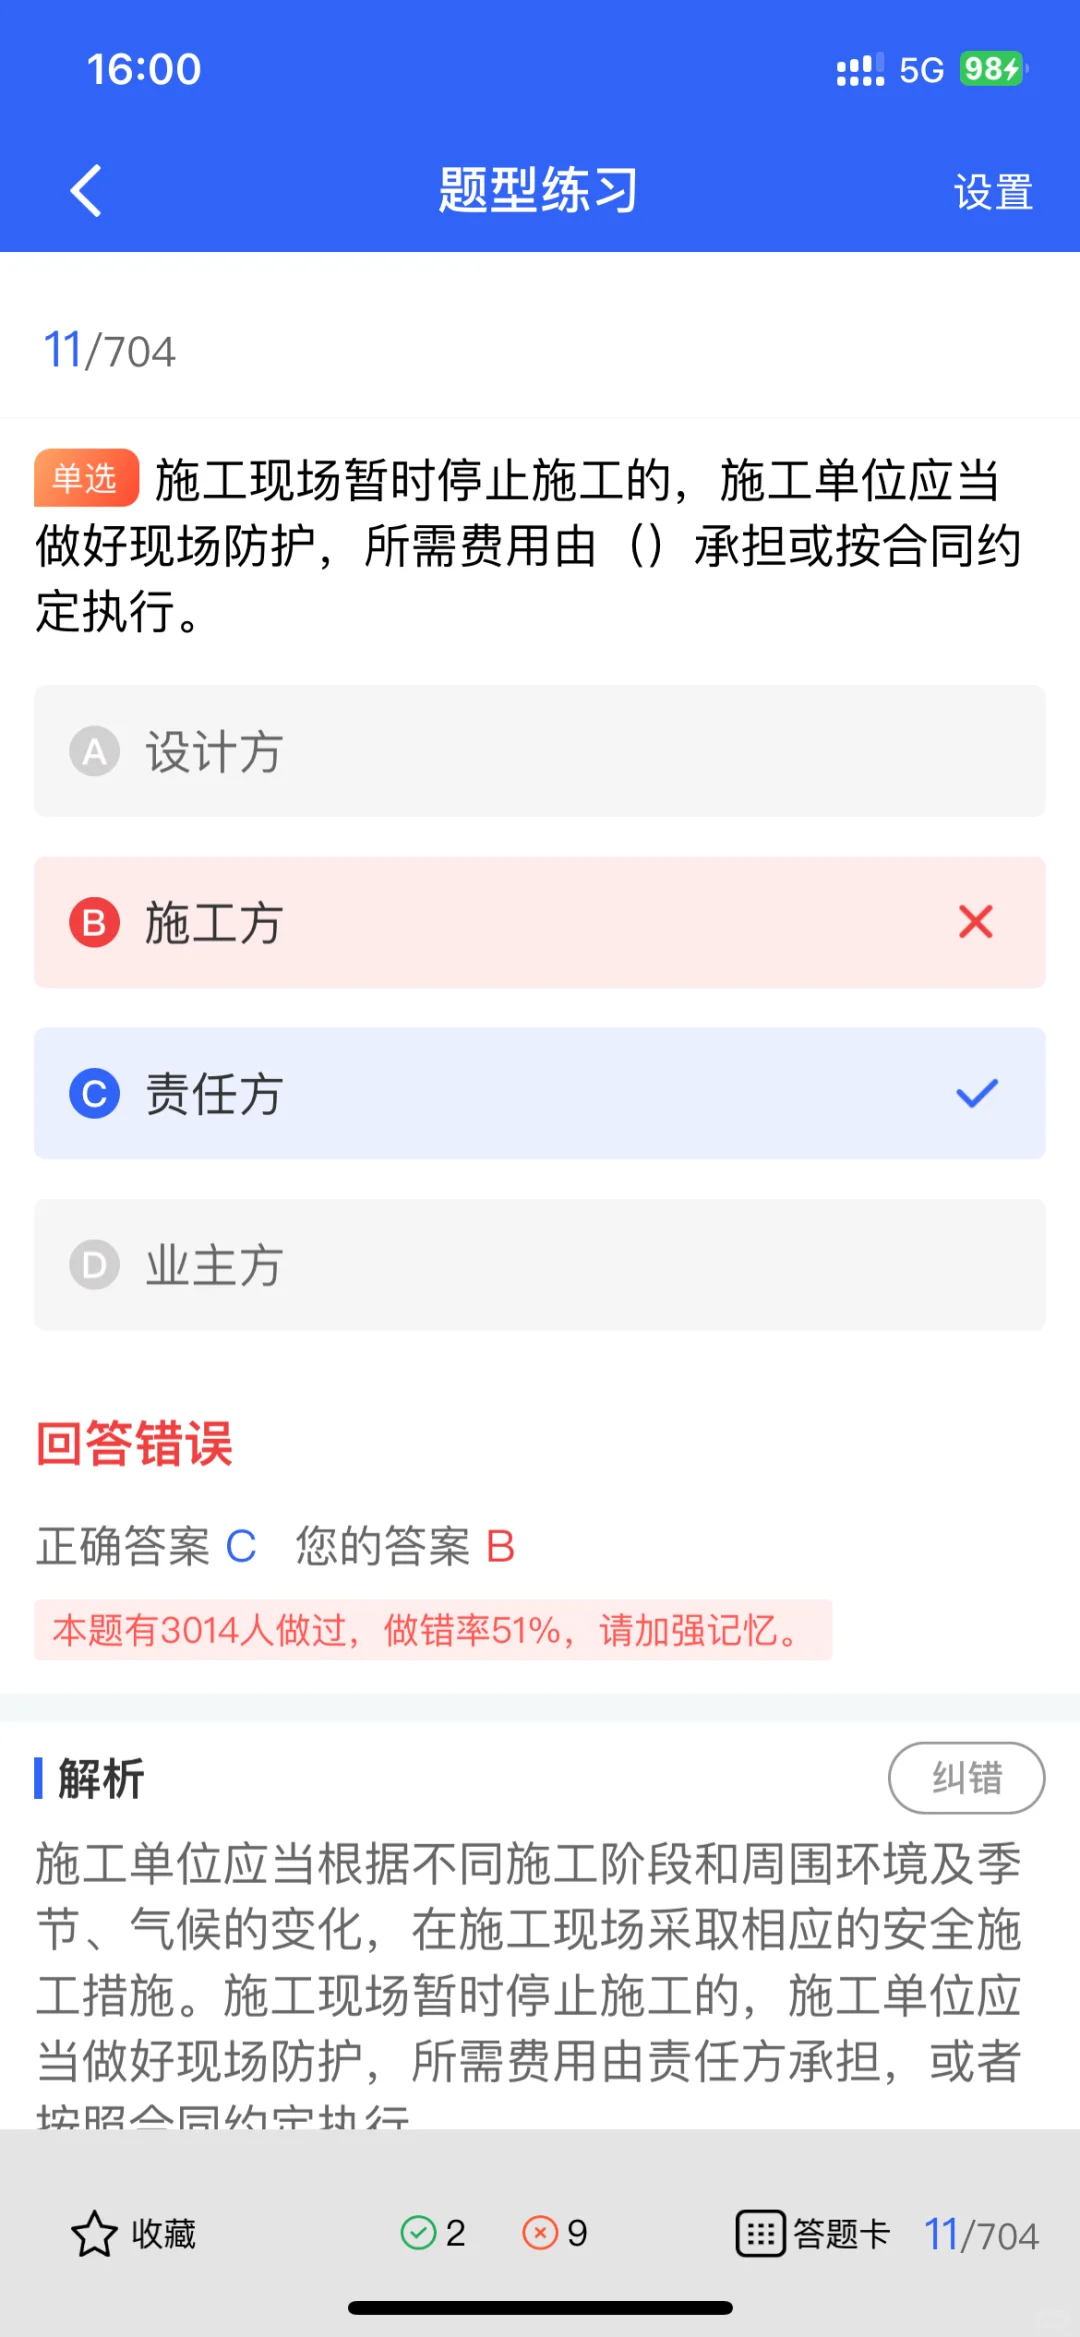Tap the red wrong-count icon
This screenshot has height=2337, width=1080.
point(540,2232)
